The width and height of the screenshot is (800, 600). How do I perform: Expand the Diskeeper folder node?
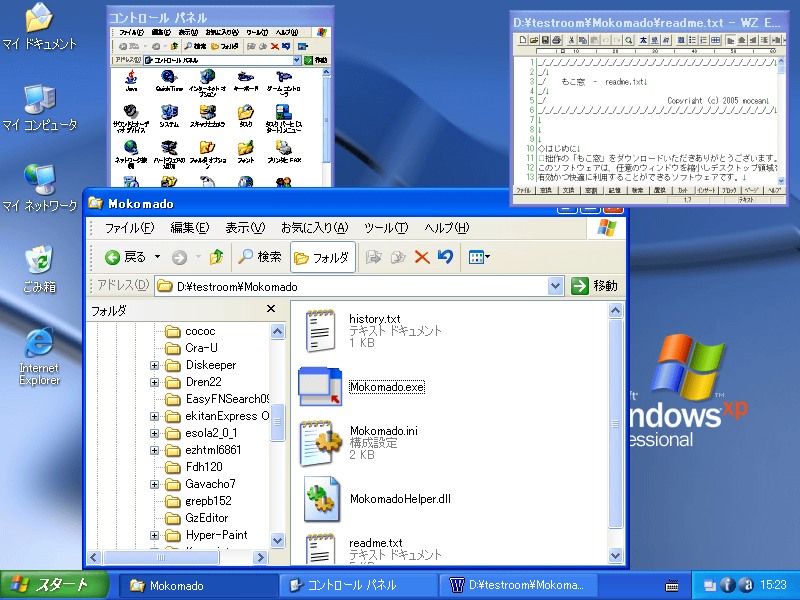pos(154,365)
